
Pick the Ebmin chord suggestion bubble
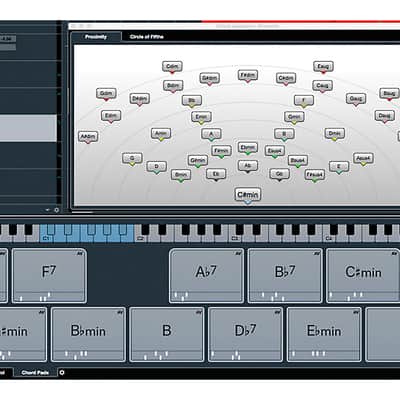(x=248, y=148)
